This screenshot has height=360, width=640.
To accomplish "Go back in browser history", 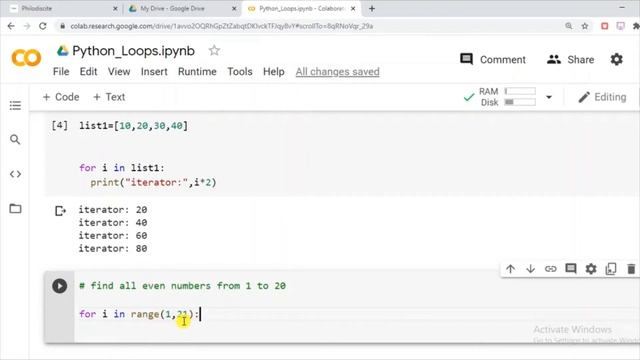I will point(11,26).
